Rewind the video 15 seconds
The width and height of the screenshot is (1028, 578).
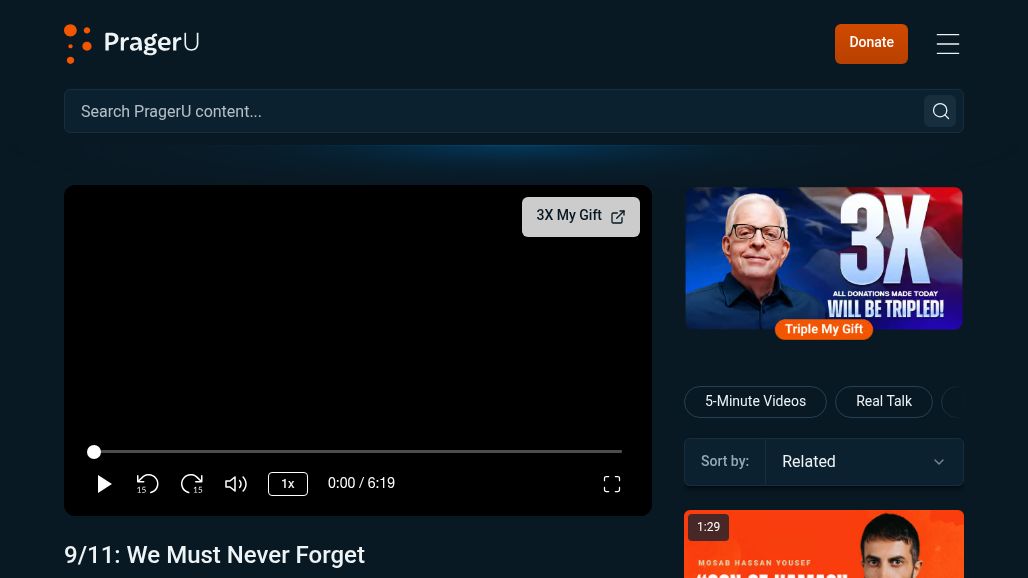(x=148, y=484)
